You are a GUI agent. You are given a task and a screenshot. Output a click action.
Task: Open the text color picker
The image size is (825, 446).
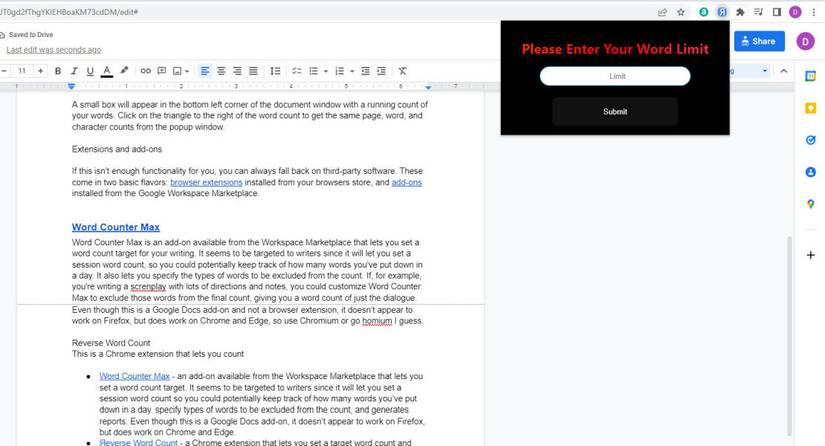107,71
